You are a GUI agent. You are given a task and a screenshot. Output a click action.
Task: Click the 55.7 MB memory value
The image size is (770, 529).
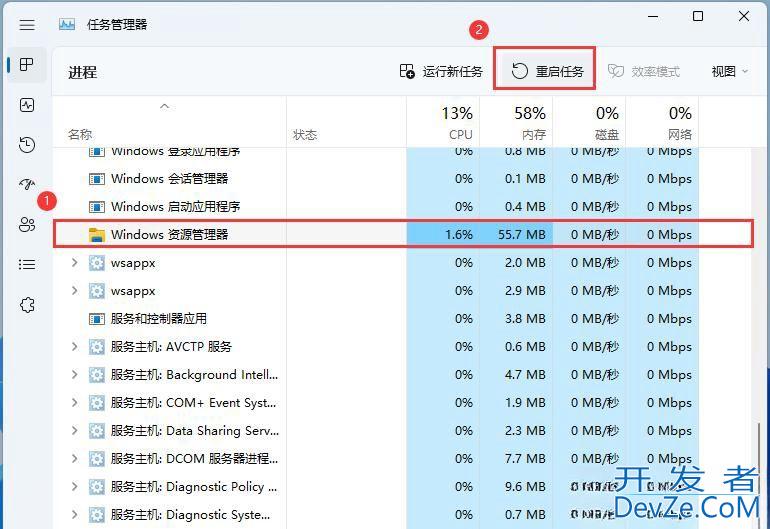pyautogui.click(x=522, y=235)
